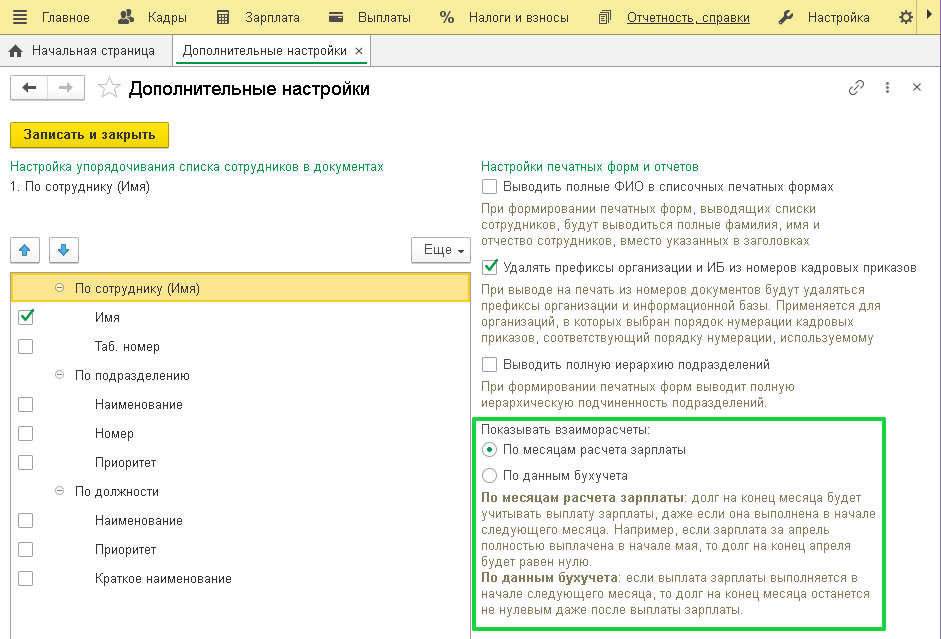Click the '1. По сотруднику (Имя)' summary text

point(80,187)
